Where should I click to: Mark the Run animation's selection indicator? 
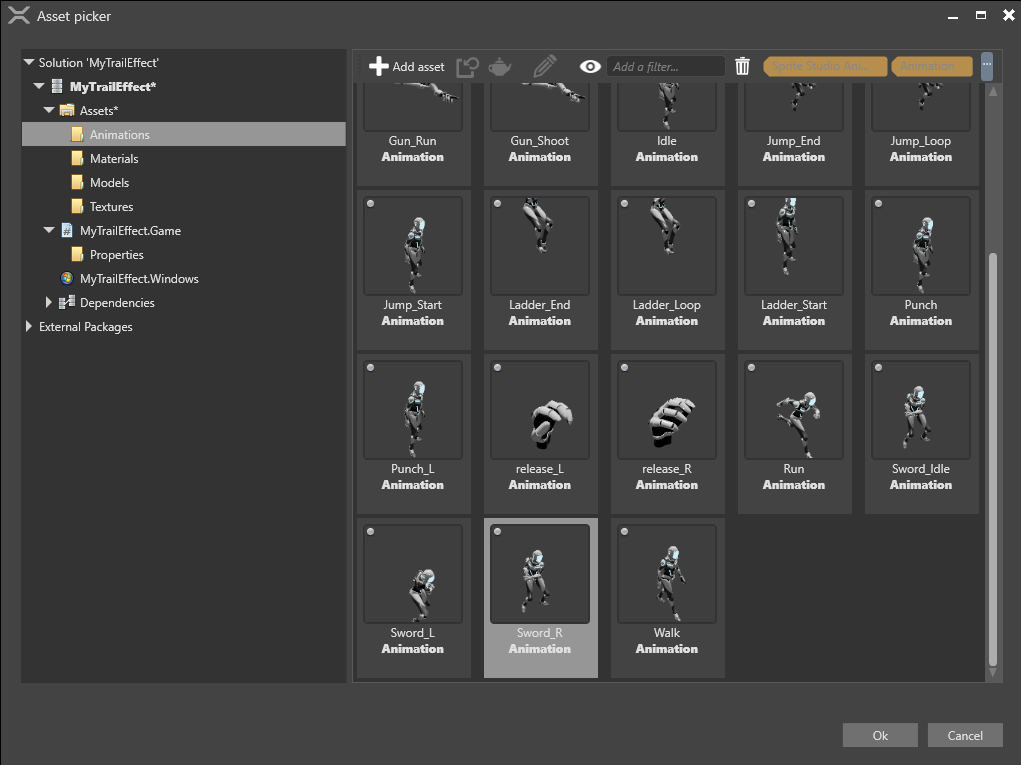752,366
